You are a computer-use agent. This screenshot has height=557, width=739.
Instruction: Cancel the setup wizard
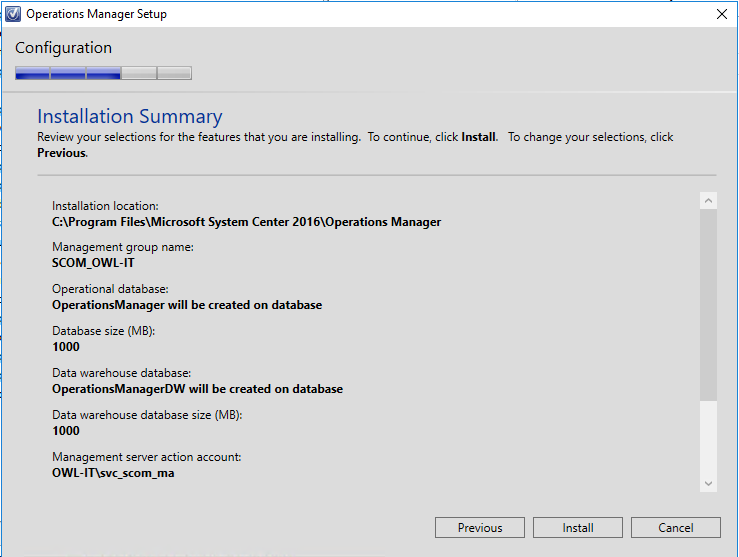coord(676,527)
